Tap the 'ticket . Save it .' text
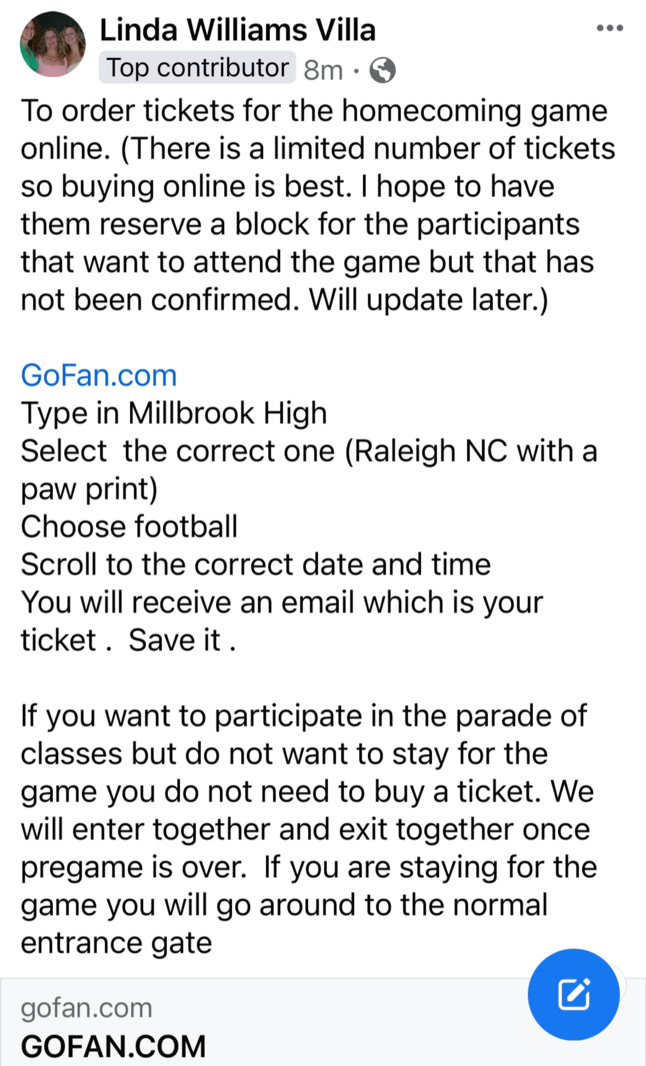Screen dimensions: 646x1066 pyautogui.click(x=129, y=640)
